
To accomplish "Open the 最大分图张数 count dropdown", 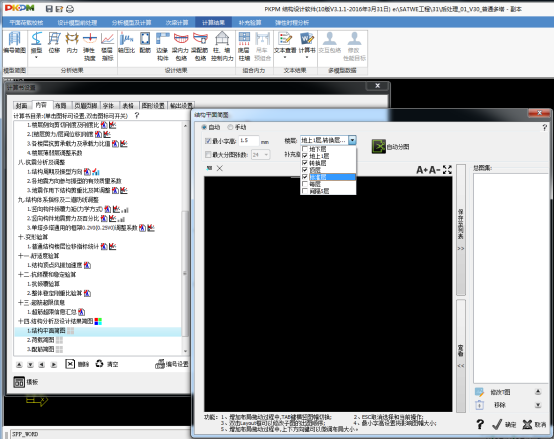I will 266,154.
